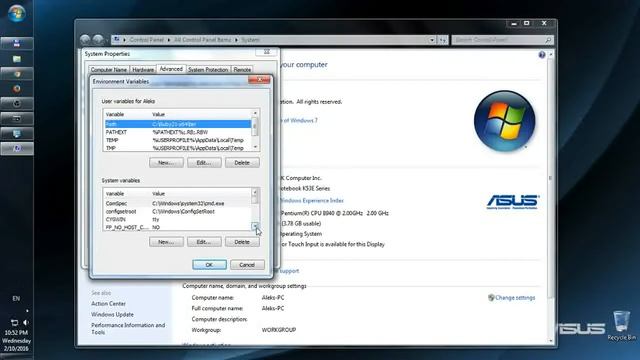Click Value column header in system variables
Viewport: 640px width, 360px height.
pos(201,193)
